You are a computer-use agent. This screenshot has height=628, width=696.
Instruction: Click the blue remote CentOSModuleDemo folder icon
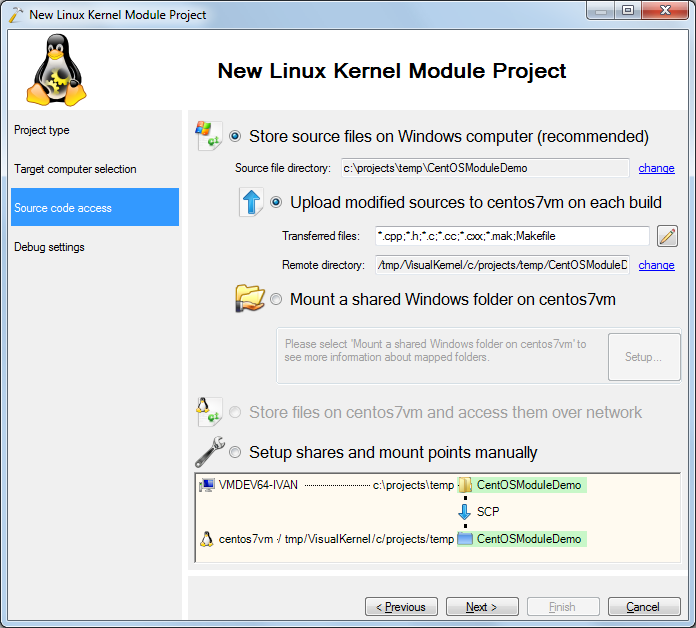coord(465,539)
